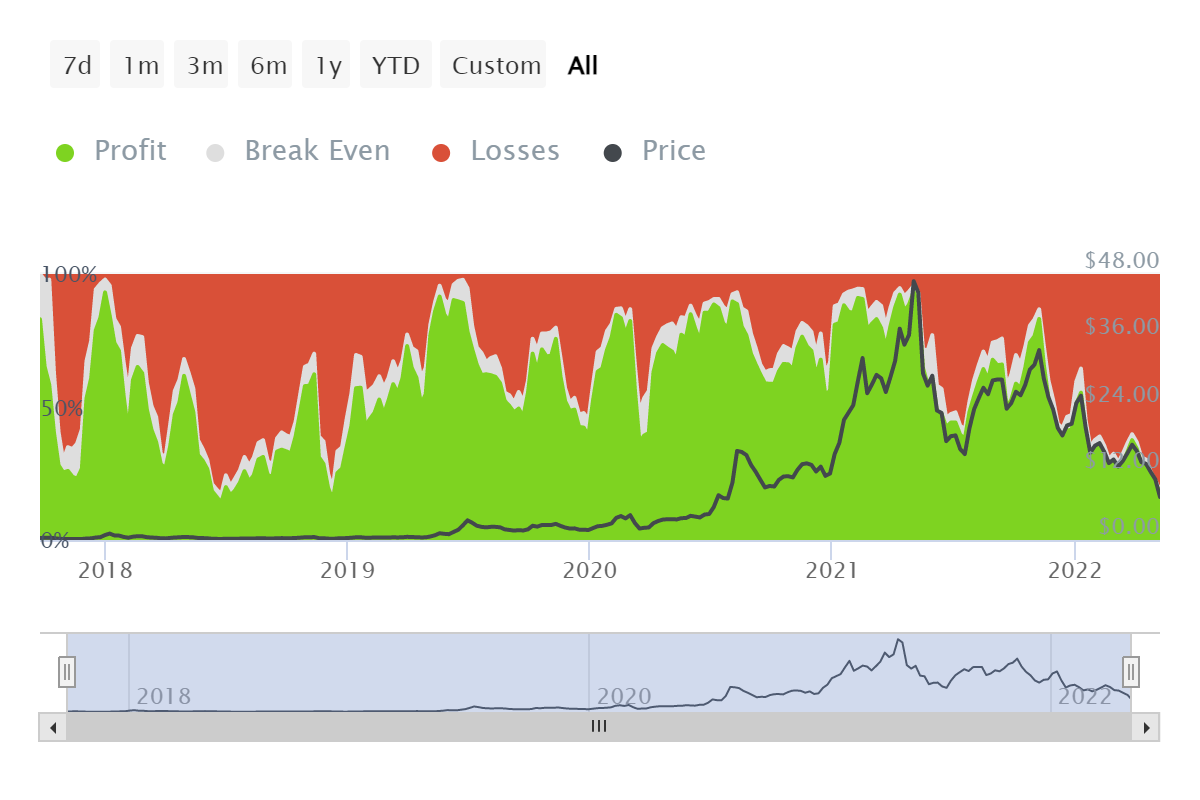Choose the 1y range button
The height and width of the screenshot is (800, 1200).
tap(327, 65)
